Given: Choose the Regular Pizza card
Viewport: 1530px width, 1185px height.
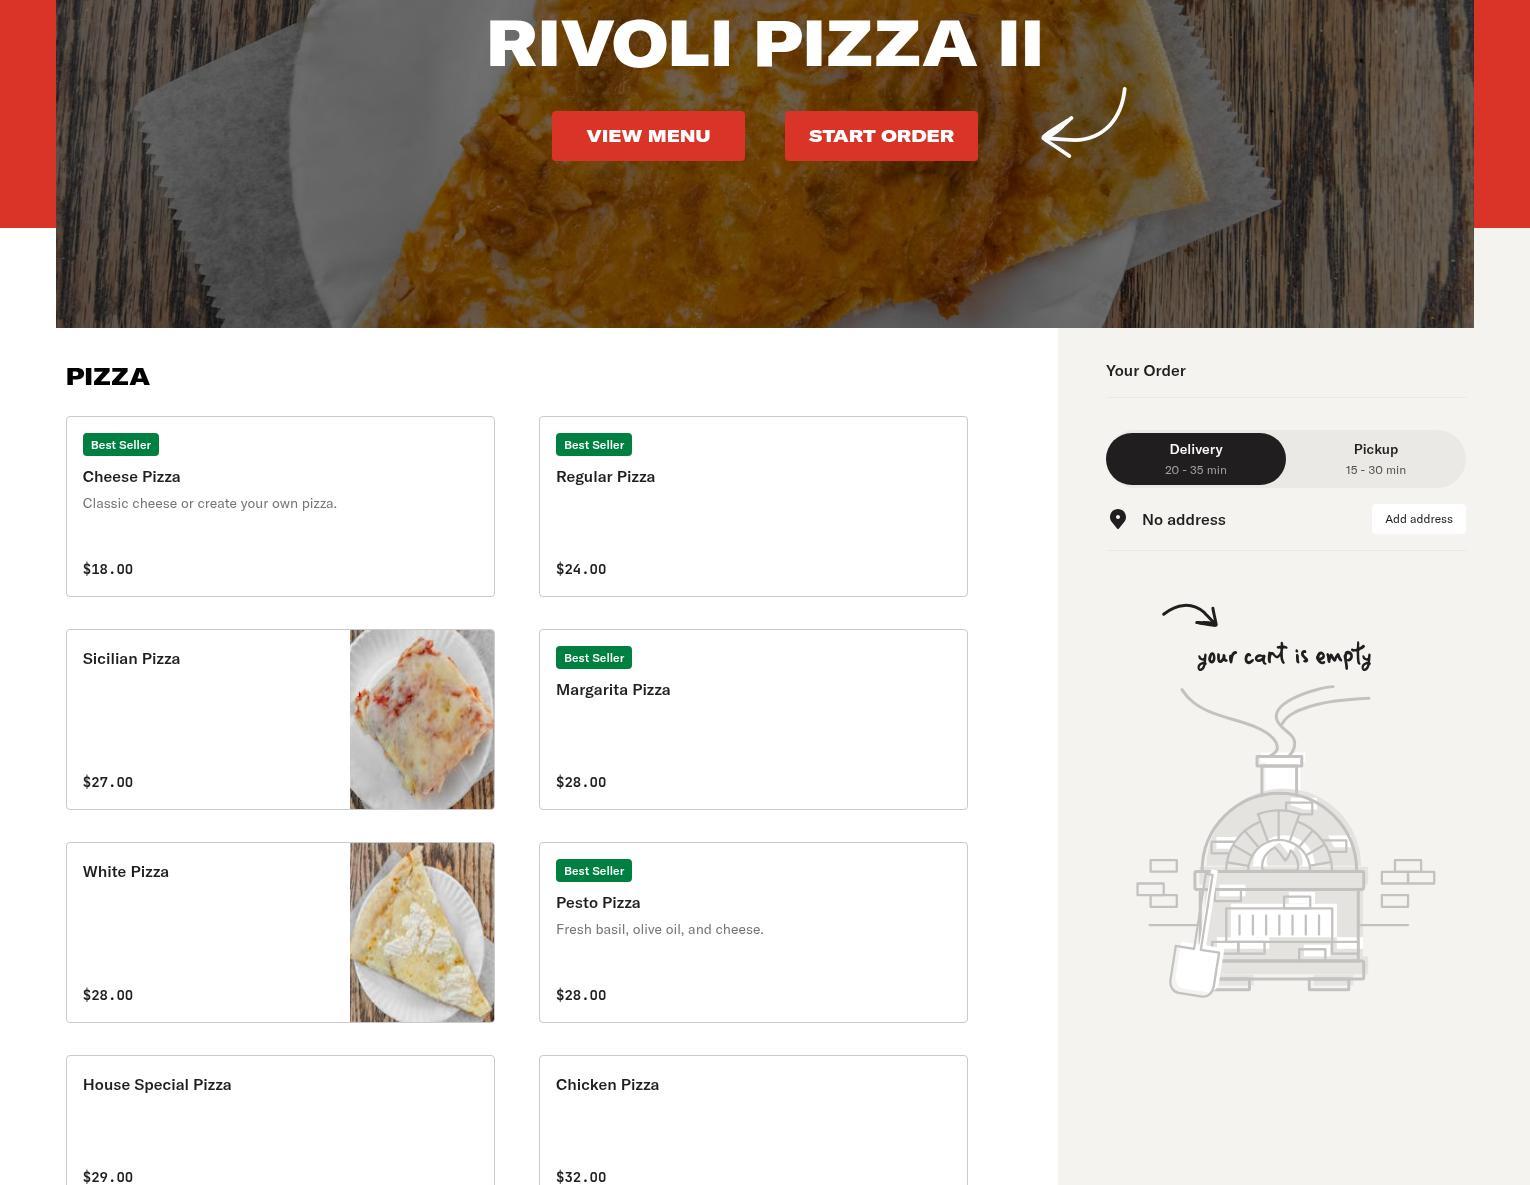Looking at the screenshot, I should [753, 506].
